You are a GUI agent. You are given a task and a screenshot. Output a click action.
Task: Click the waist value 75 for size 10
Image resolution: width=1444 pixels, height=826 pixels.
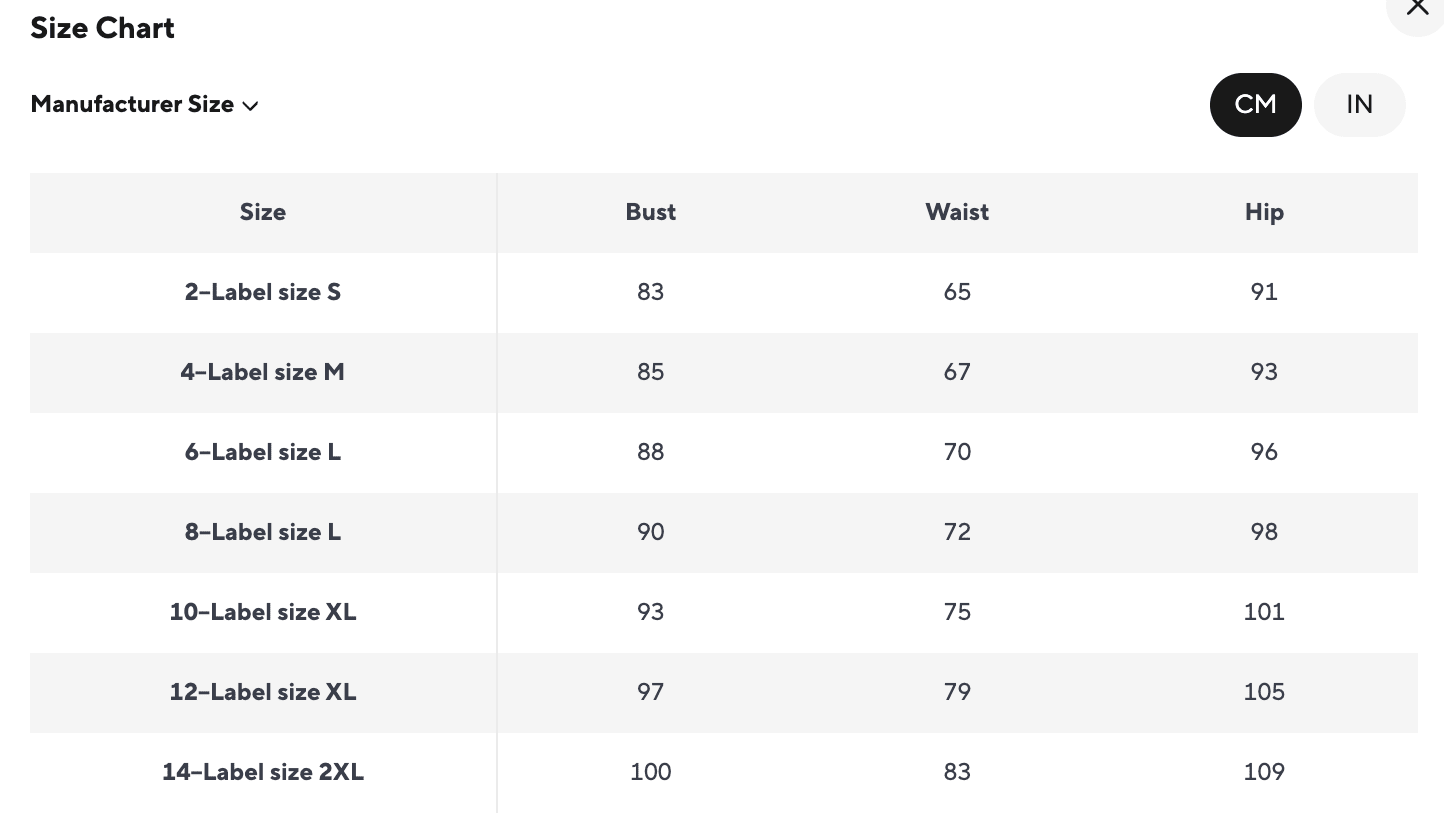[x=957, y=612]
